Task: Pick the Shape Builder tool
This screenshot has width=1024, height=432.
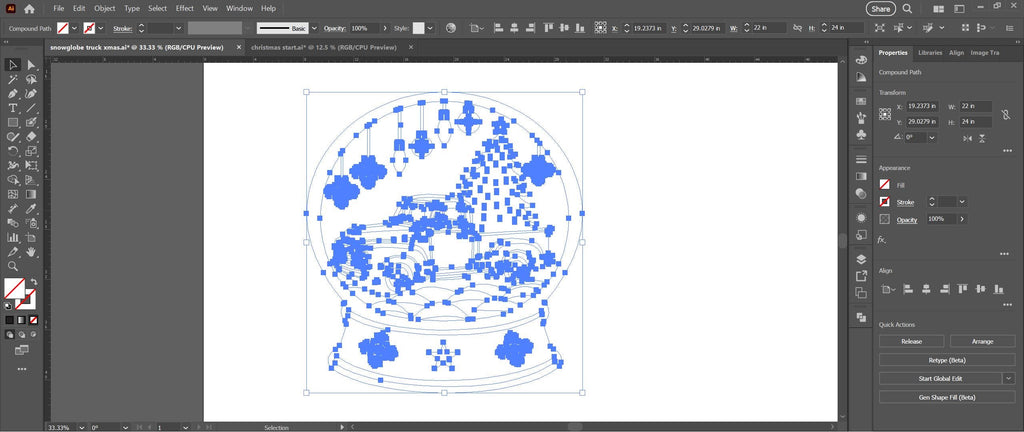Action: pos(12,179)
